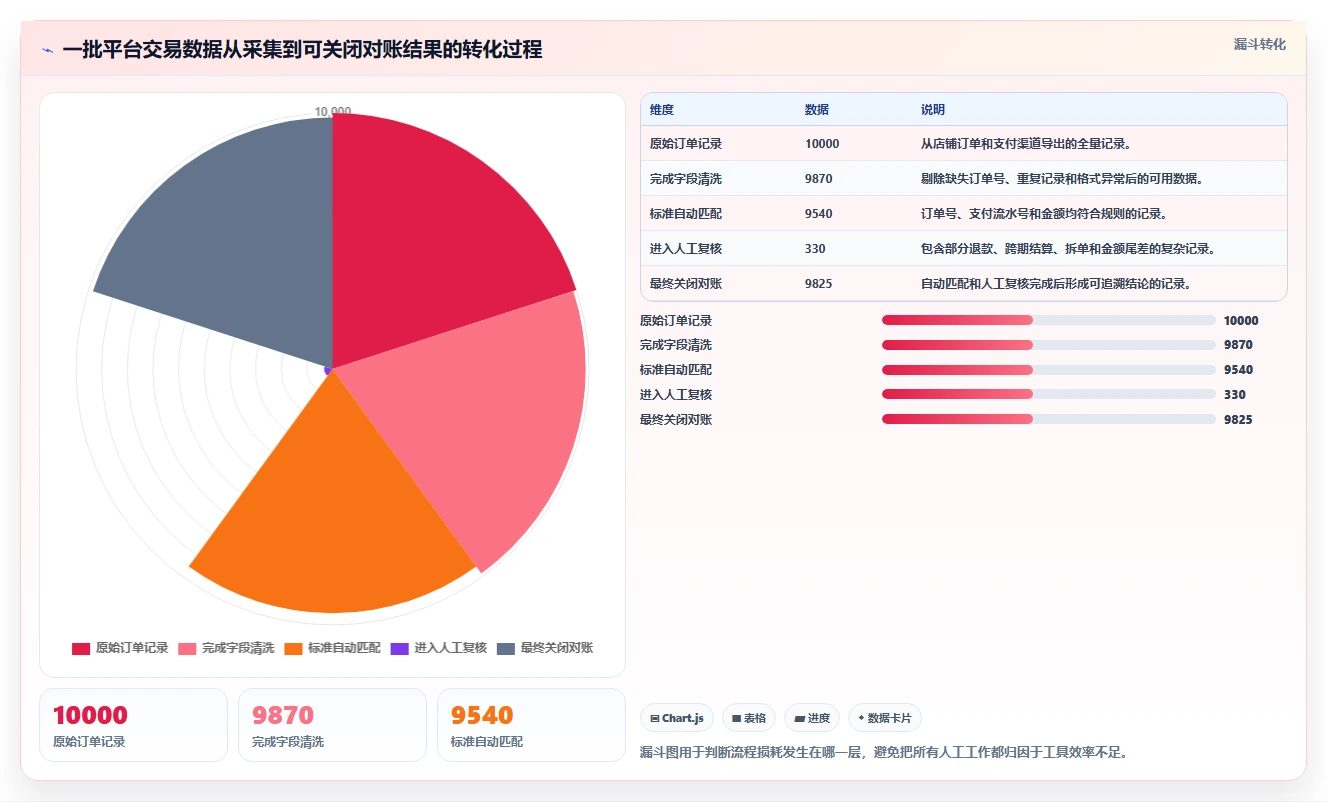
Task: Click the 最终关闭对账 label in the progress list
Action: point(676,420)
